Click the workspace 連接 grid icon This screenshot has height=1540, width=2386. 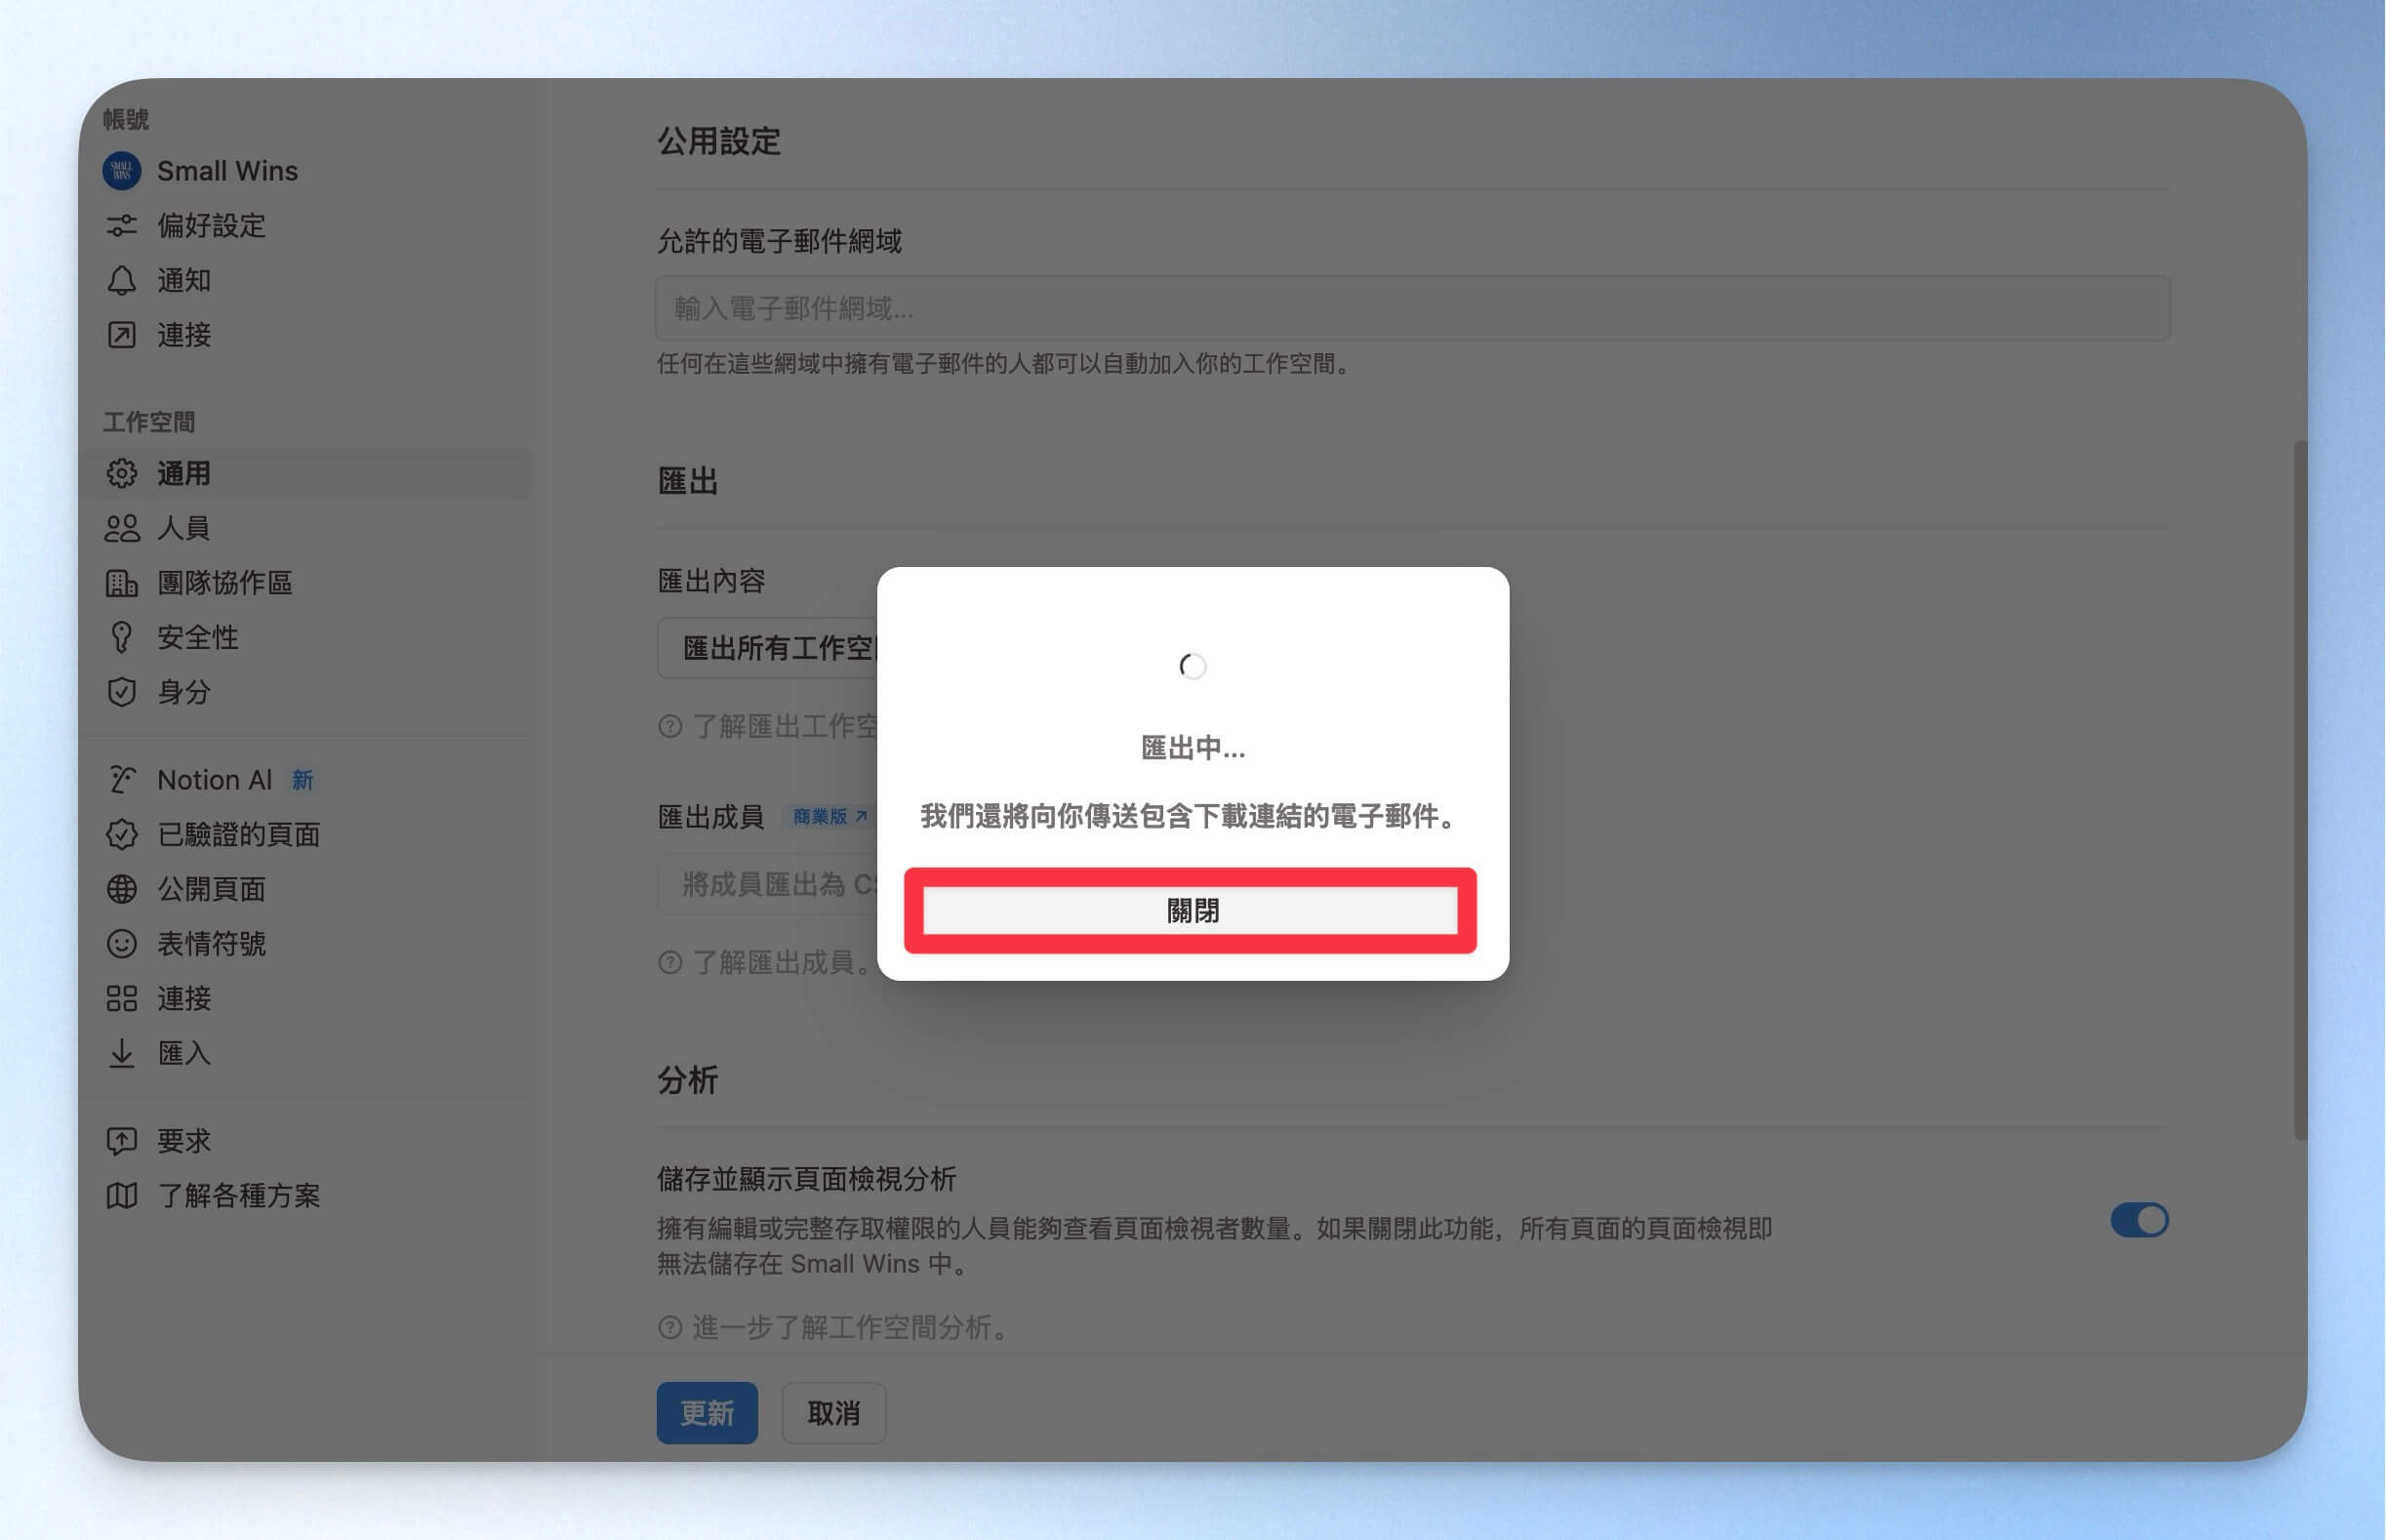coord(121,998)
